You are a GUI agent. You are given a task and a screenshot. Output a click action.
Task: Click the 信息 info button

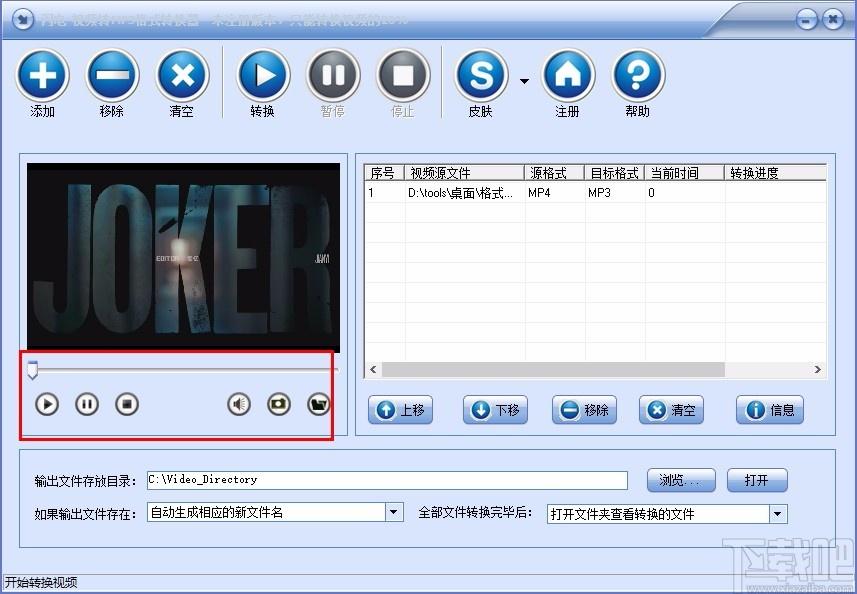click(x=770, y=410)
